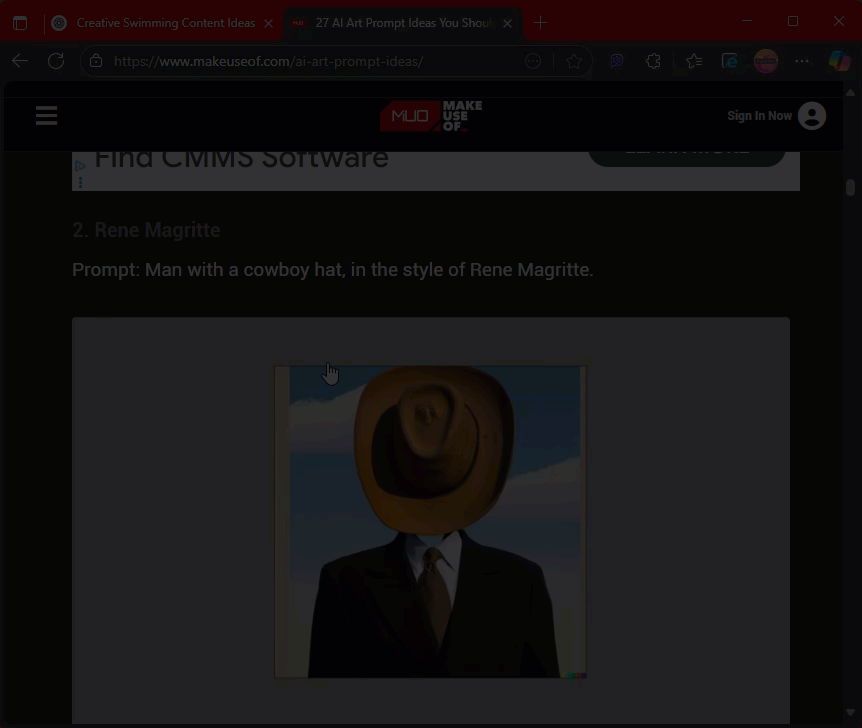Click the makeuseof.com address bar
Viewport: 862px width, 728px height.
pos(300,61)
